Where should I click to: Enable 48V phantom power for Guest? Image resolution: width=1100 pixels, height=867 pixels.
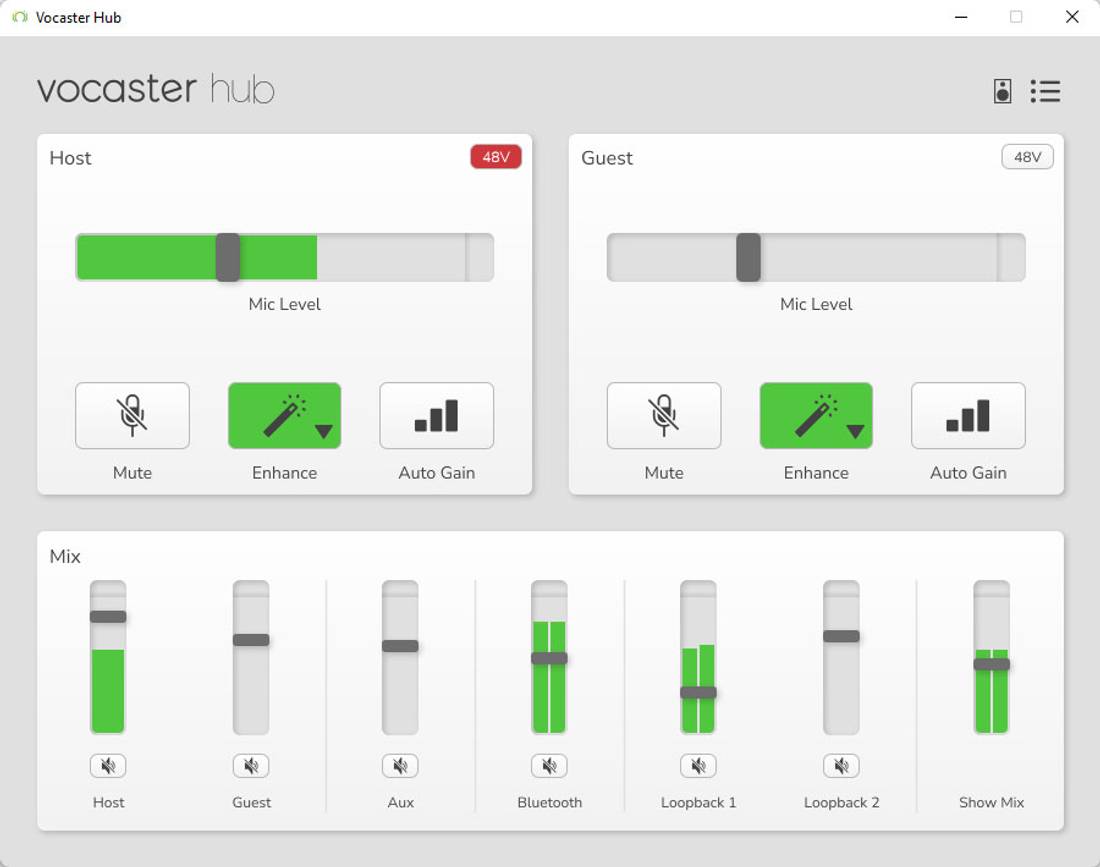point(1027,157)
